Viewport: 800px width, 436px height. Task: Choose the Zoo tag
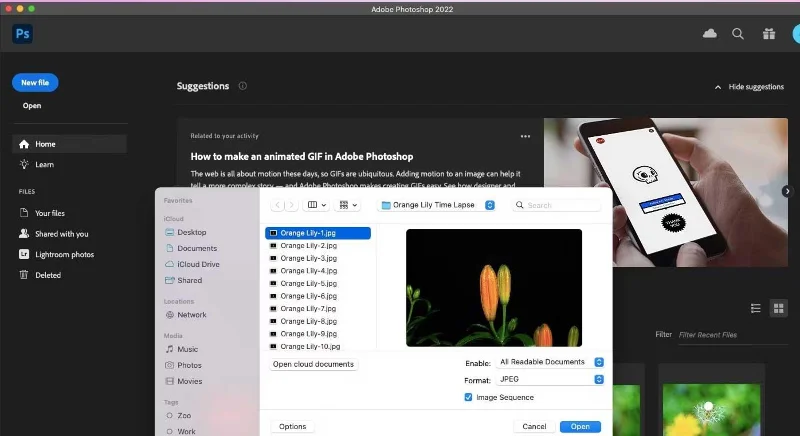[179, 416]
